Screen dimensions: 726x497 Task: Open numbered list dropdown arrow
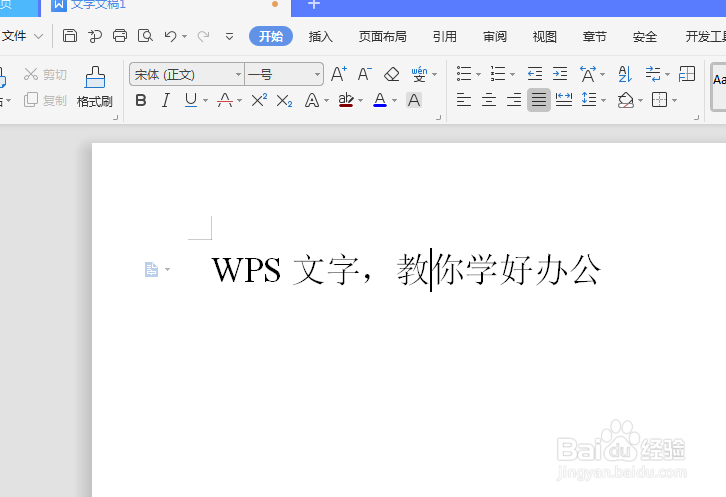(x=513, y=75)
